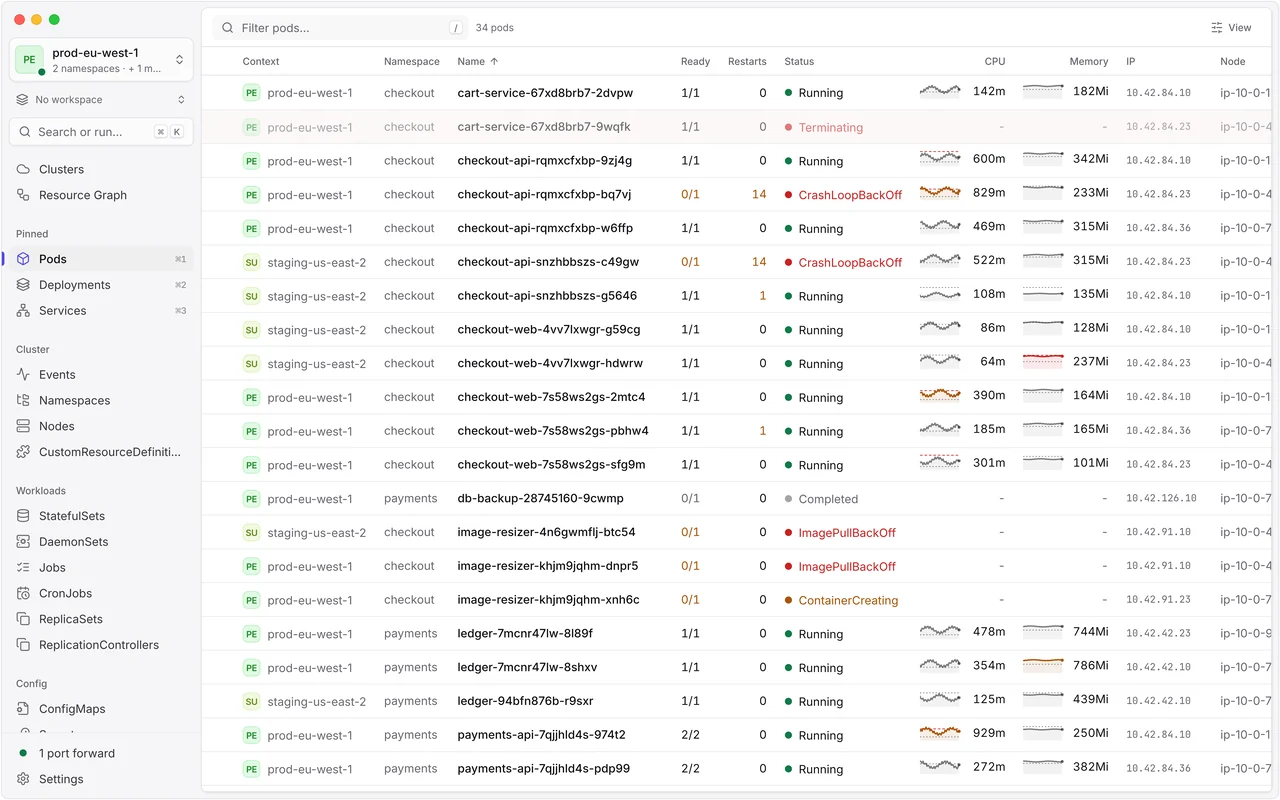Viewport: 1280px width, 800px height.
Task: Click the PE cluster avatar badge
Action: [29, 60]
